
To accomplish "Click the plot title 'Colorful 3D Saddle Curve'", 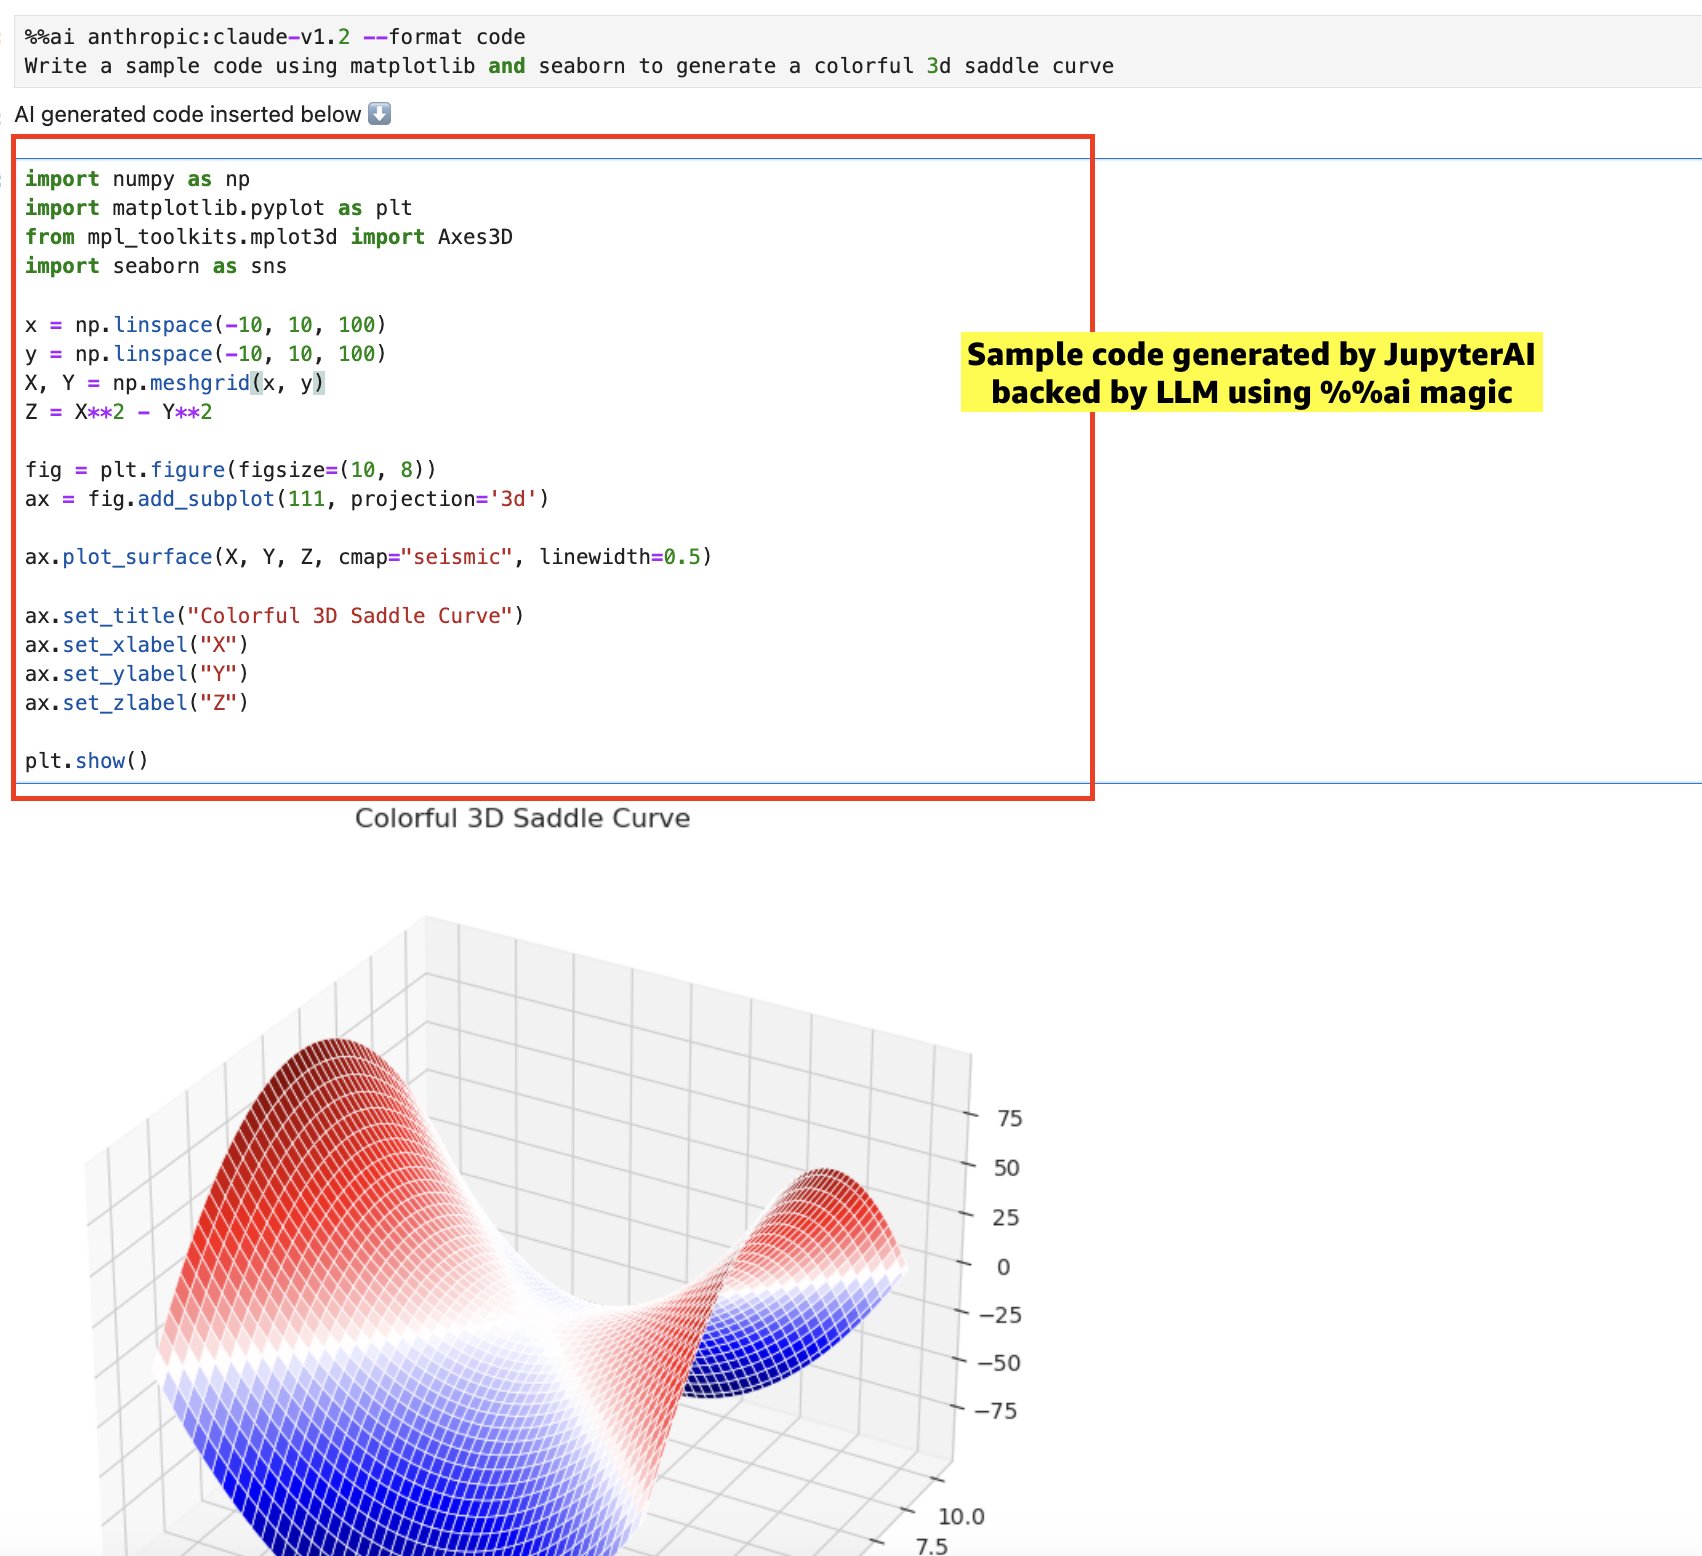I will pyautogui.click(x=522, y=818).
